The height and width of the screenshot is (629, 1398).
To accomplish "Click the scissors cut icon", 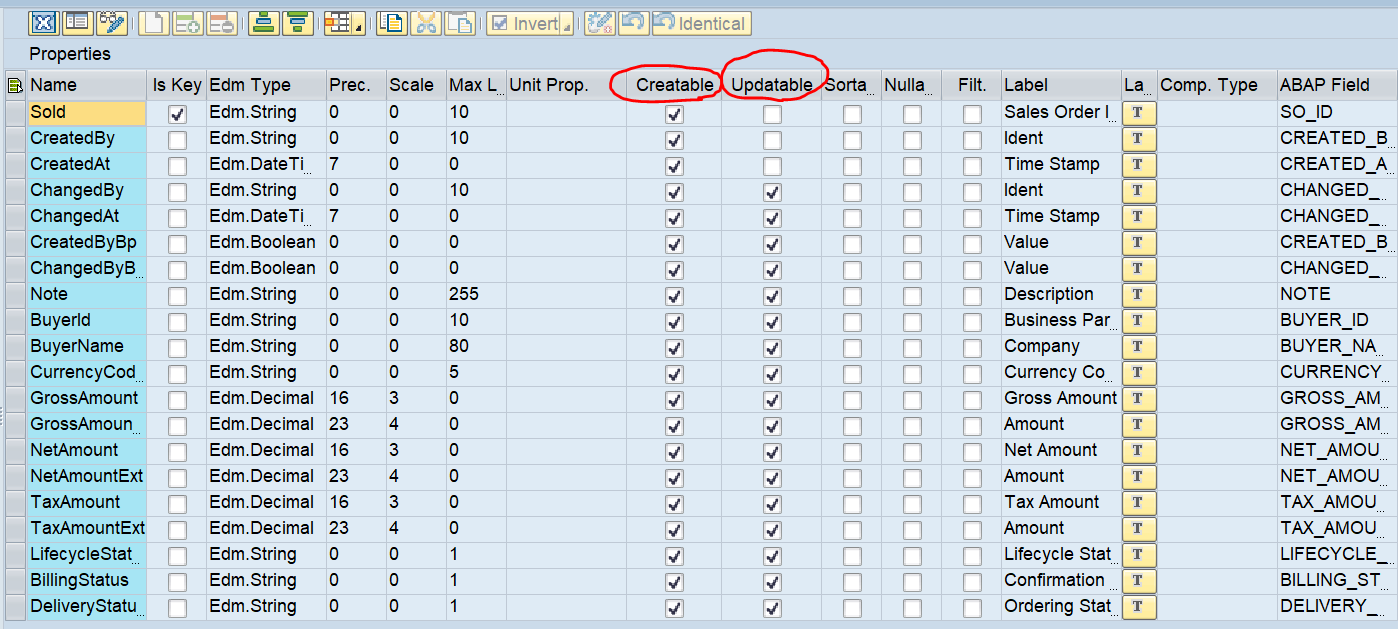I will click(426, 23).
